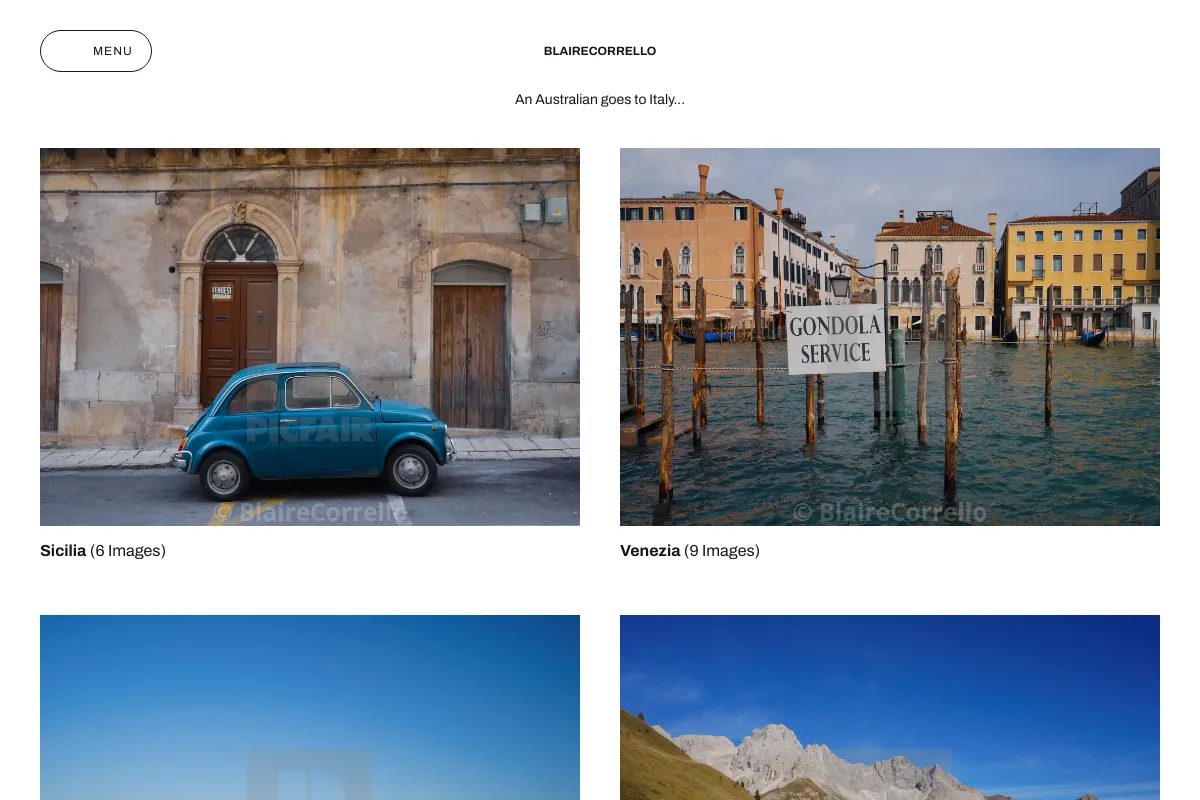Select the '(9 Images)' count text
Image resolution: width=1200 pixels, height=800 pixels.
pos(722,551)
